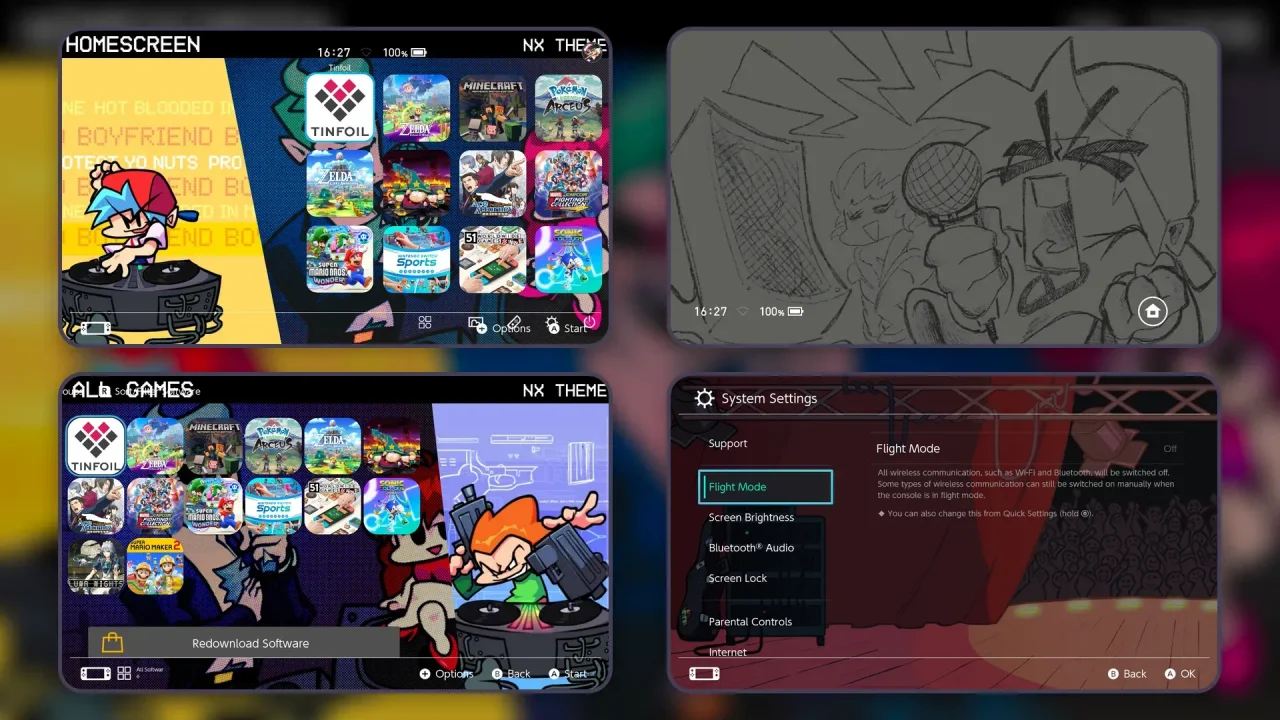Open 51 Worldwide Games on Homescreen panel
Image resolution: width=1280 pixels, height=720 pixels.
click(x=492, y=259)
